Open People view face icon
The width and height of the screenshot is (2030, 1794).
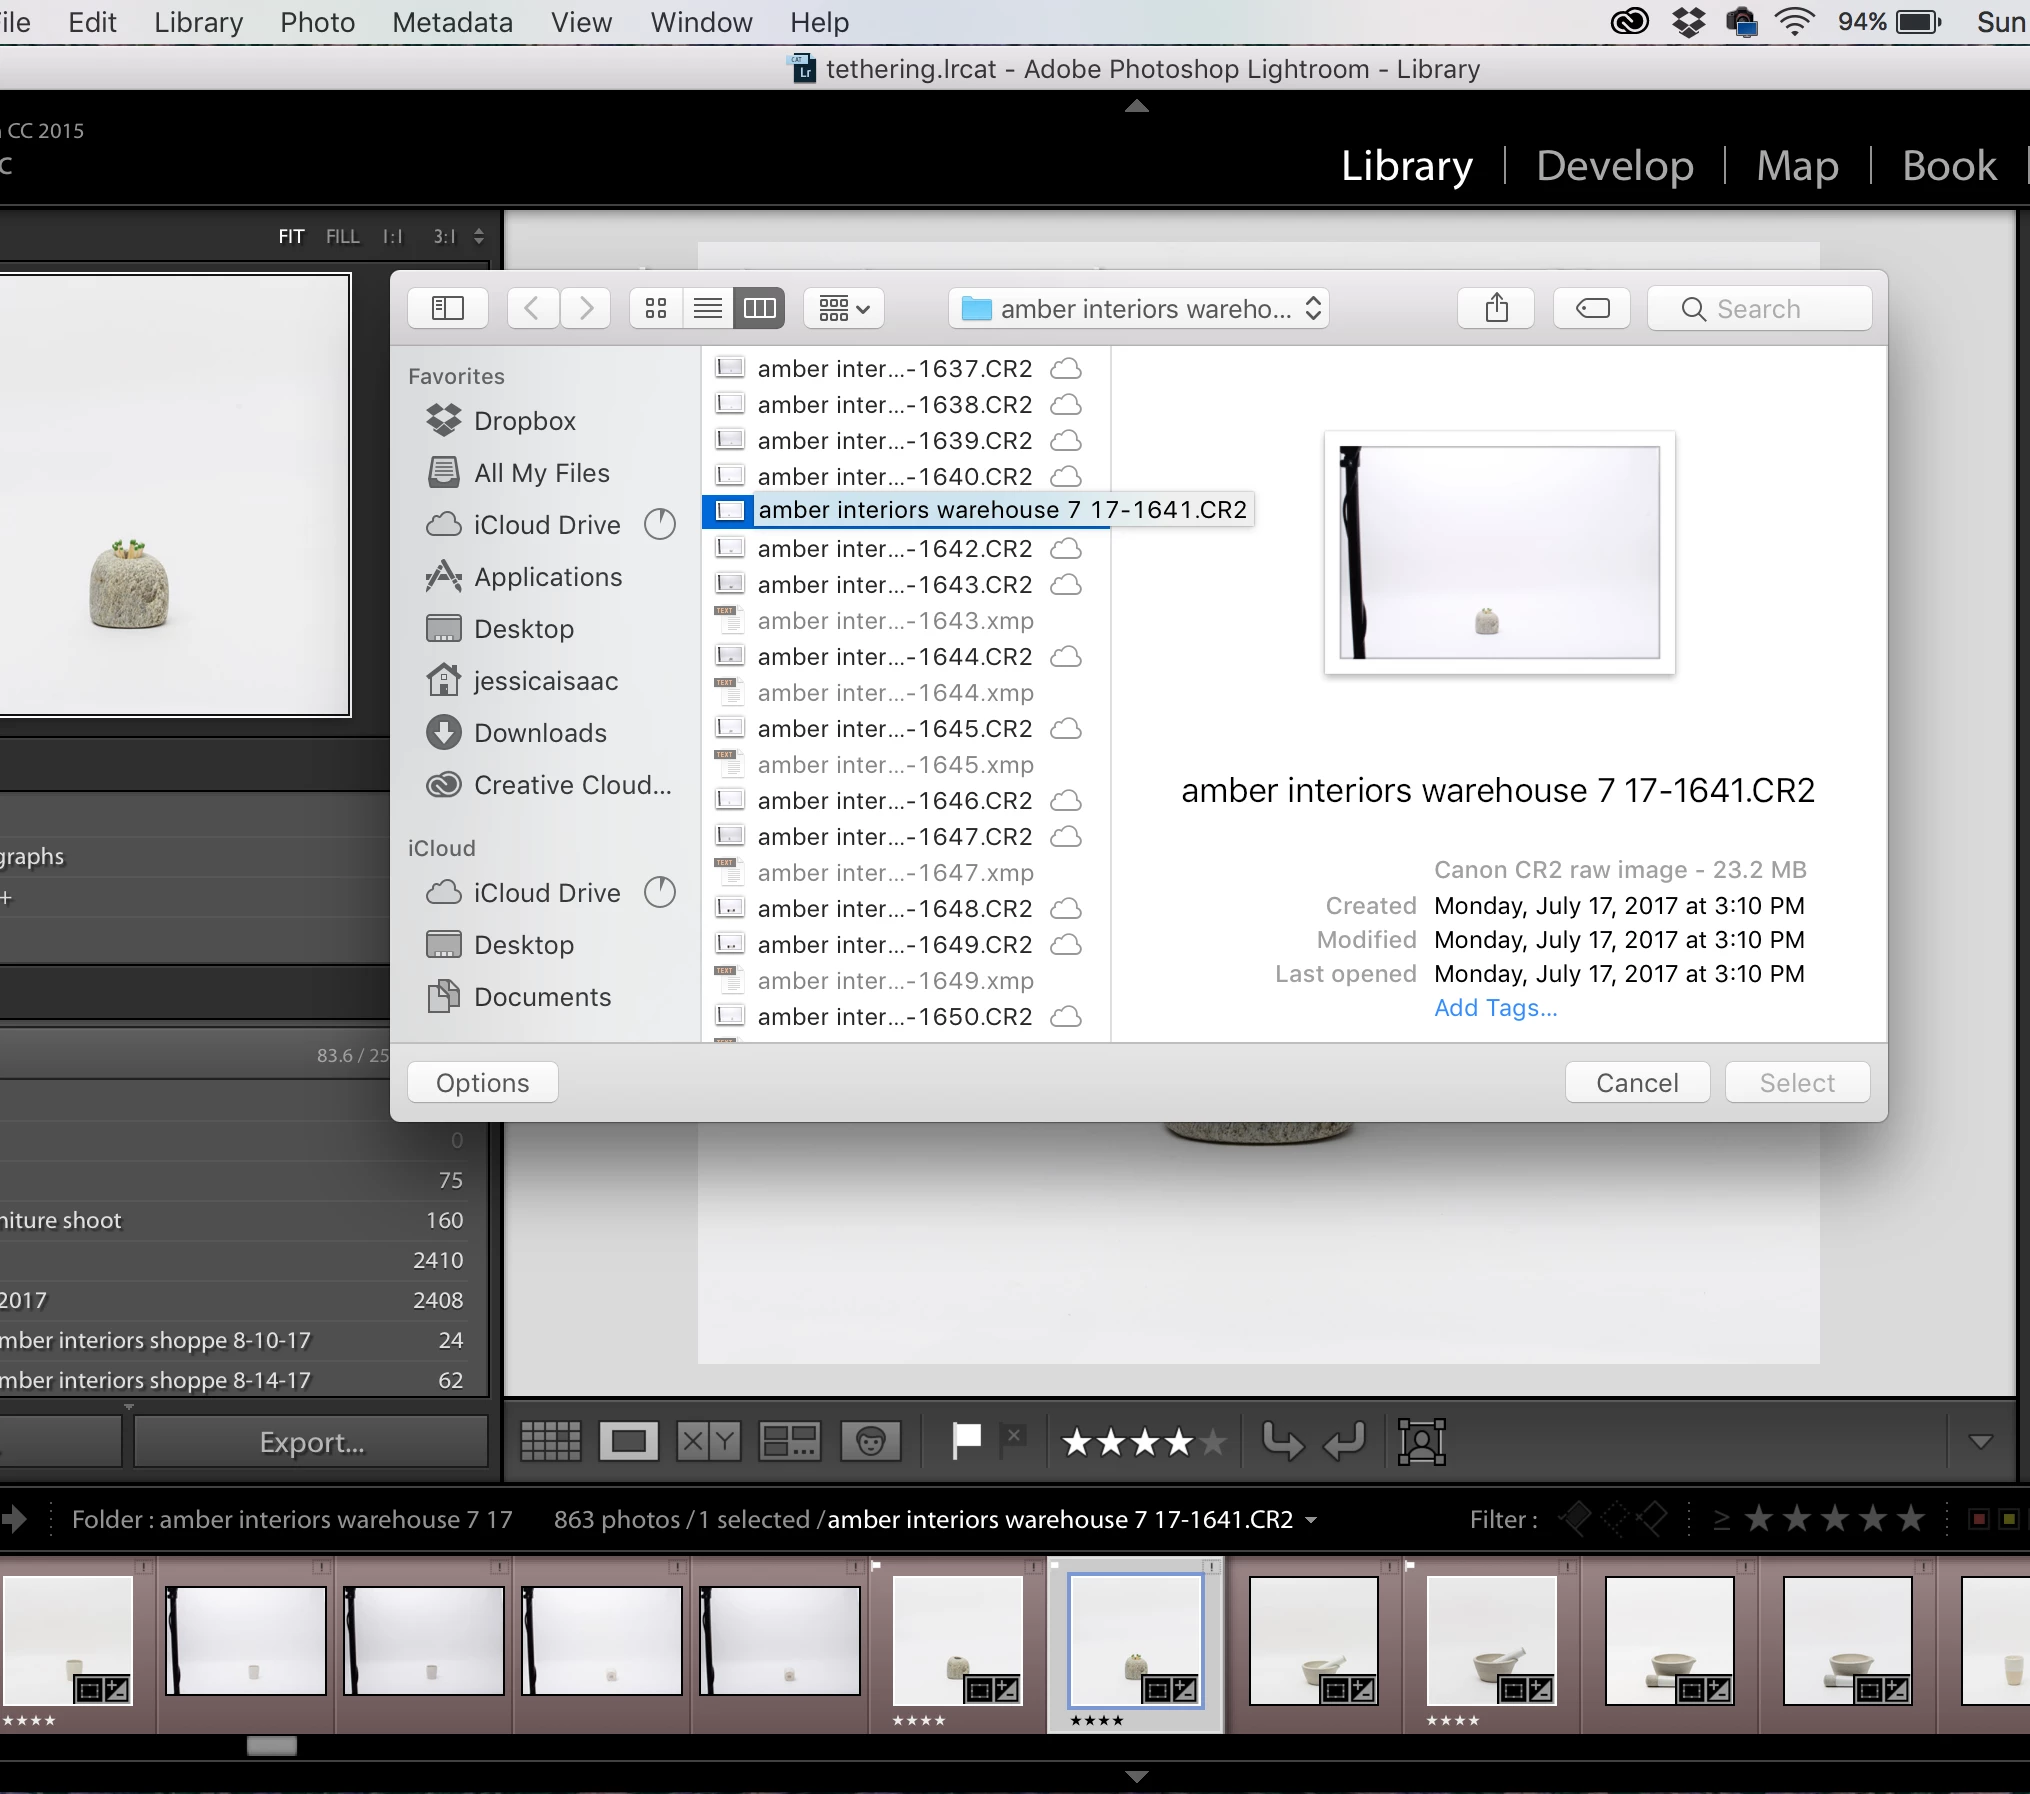pyautogui.click(x=870, y=1441)
